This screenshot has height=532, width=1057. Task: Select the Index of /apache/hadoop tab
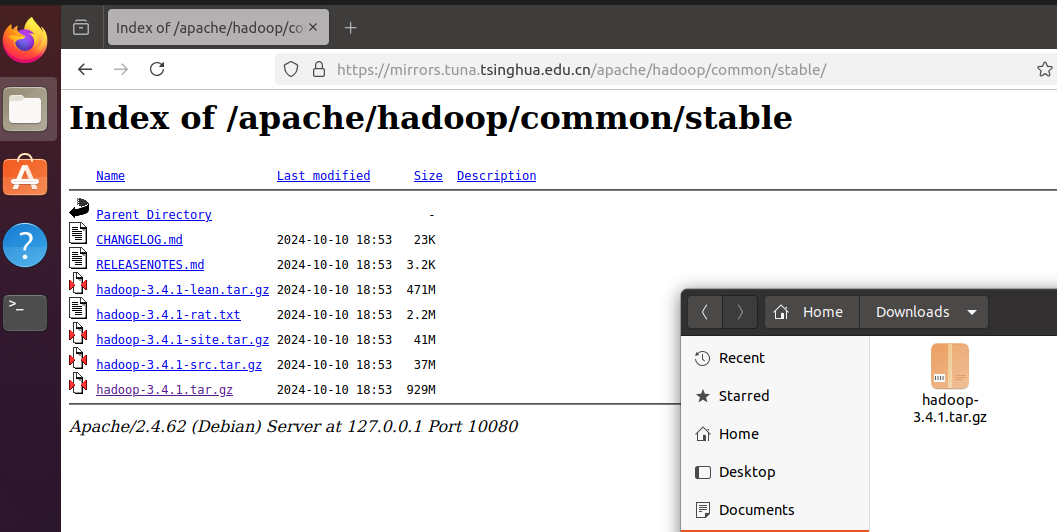pyautogui.click(x=218, y=28)
